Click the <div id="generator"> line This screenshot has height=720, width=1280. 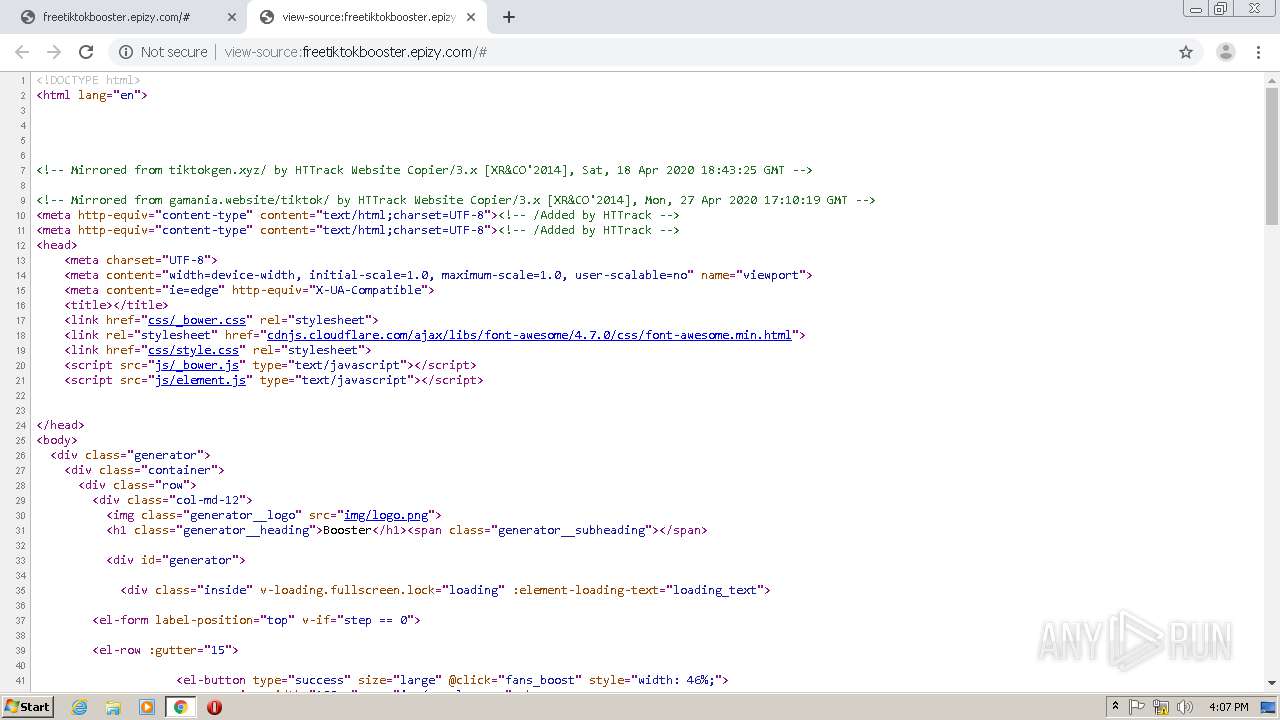pyautogui.click(x=176, y=560)
